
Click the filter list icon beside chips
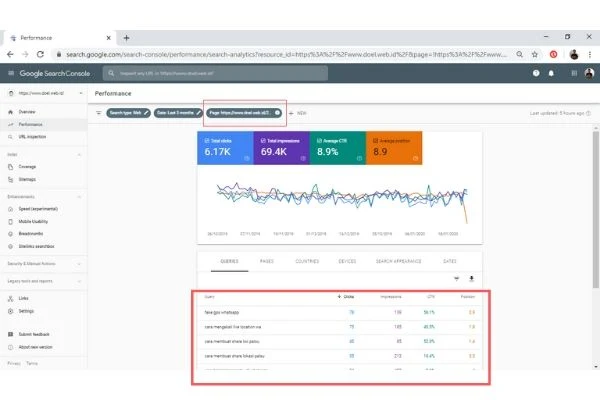click(x=99, y=113)
